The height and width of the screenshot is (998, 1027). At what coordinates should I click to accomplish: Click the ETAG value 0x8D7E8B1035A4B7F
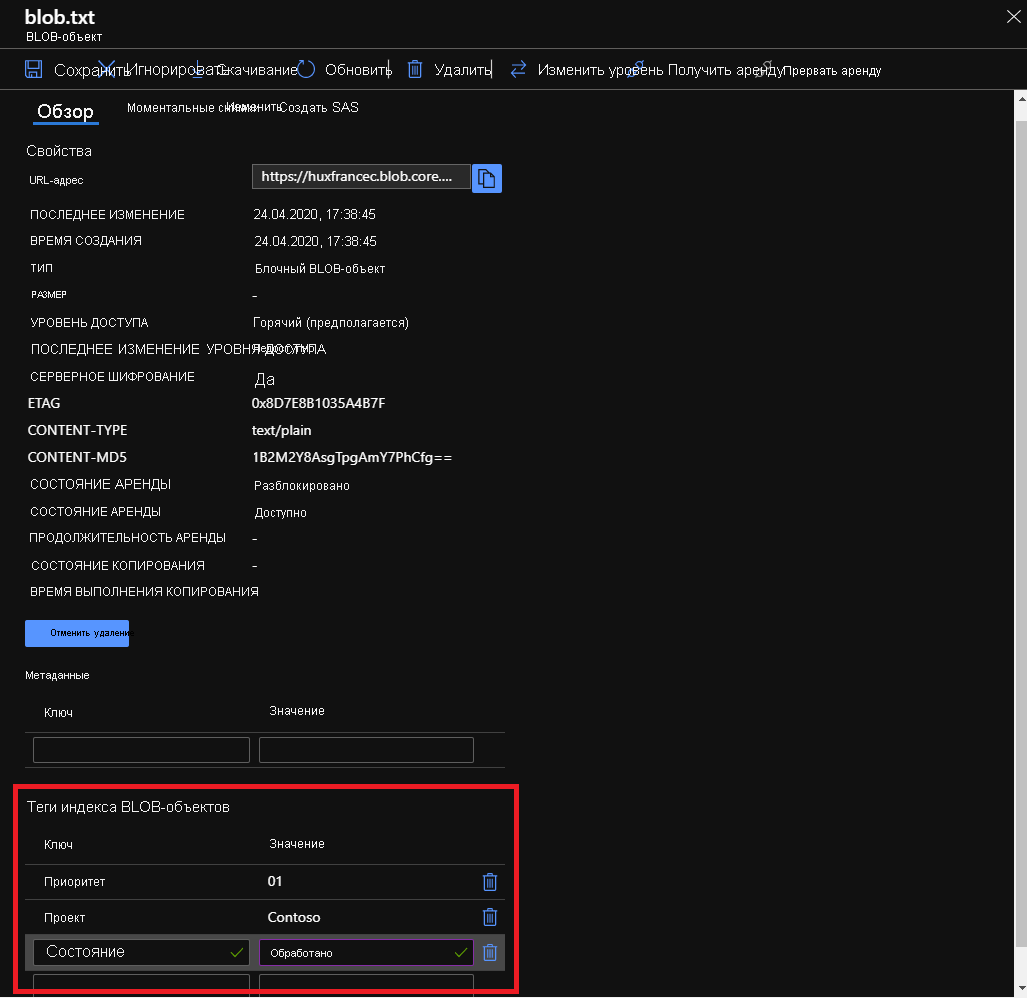[x=318, y=403]
